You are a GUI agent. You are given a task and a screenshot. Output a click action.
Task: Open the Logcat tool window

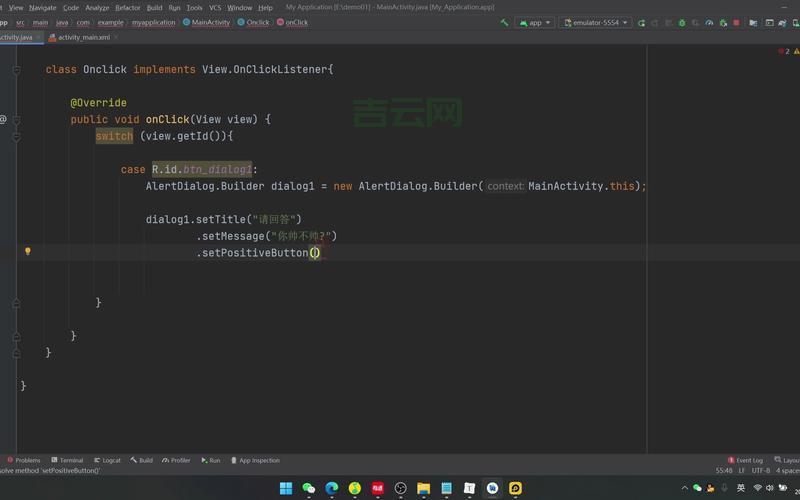click(x=106, y=460)
